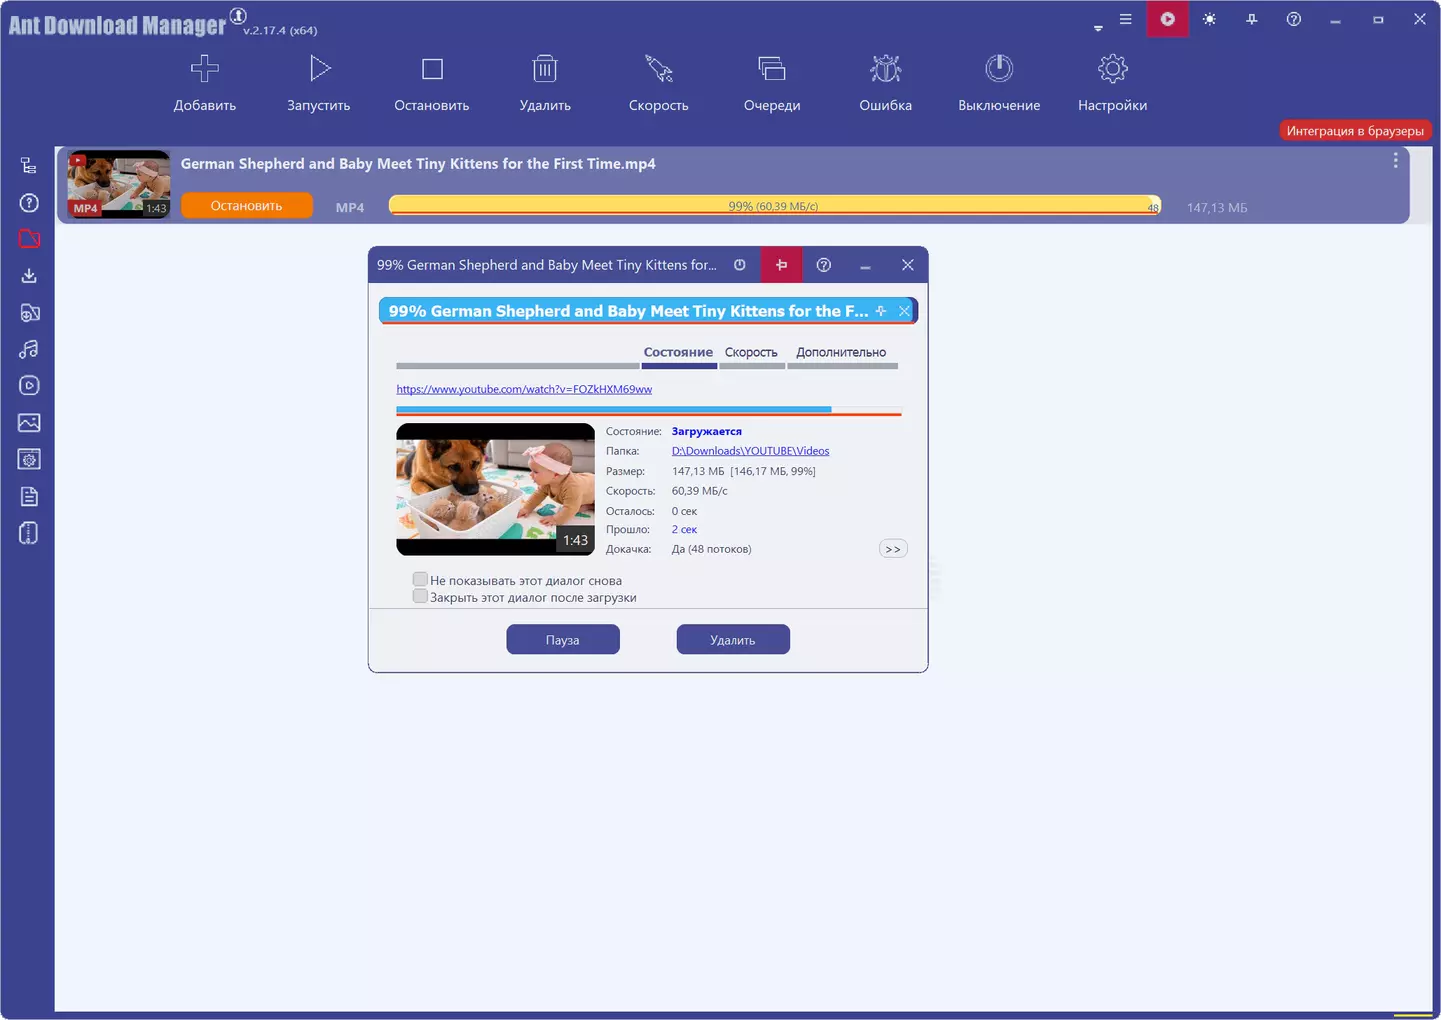Expand details with the >> button
The width and height of the screenshot is (1441, 1020).
(893, 549)
